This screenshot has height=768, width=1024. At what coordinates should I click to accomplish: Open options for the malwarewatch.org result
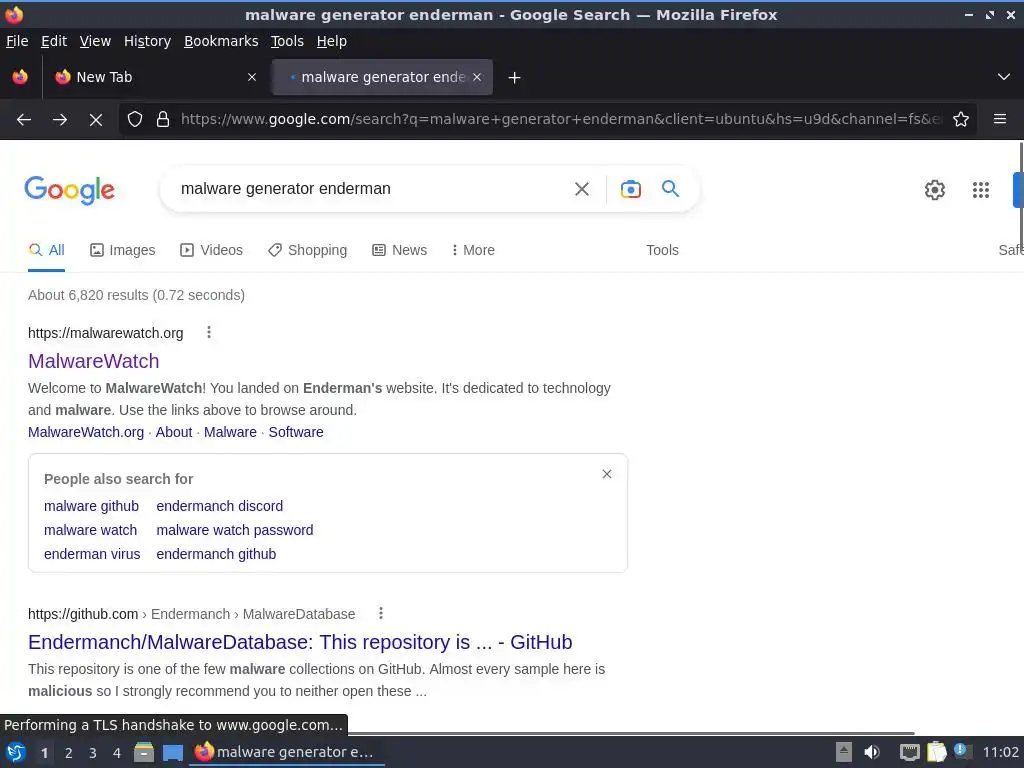coord(209,332)
